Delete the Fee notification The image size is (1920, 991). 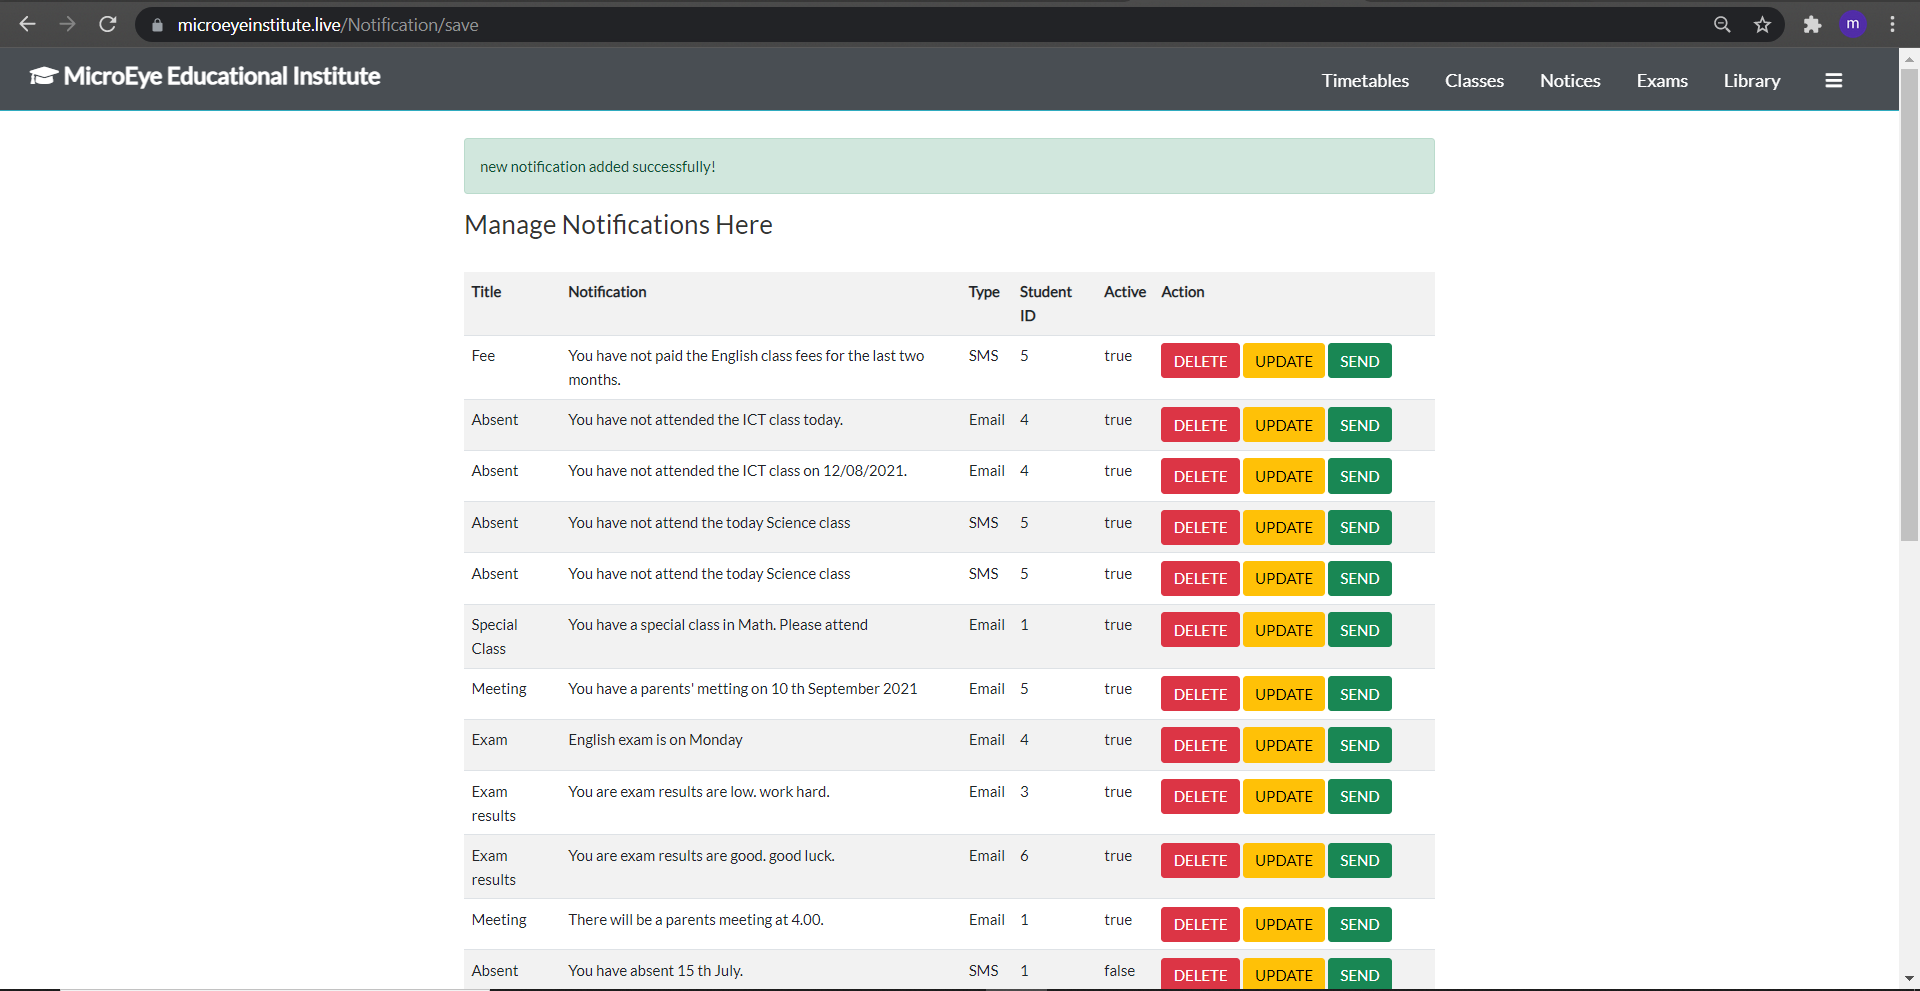click(x=1200, y=361)
